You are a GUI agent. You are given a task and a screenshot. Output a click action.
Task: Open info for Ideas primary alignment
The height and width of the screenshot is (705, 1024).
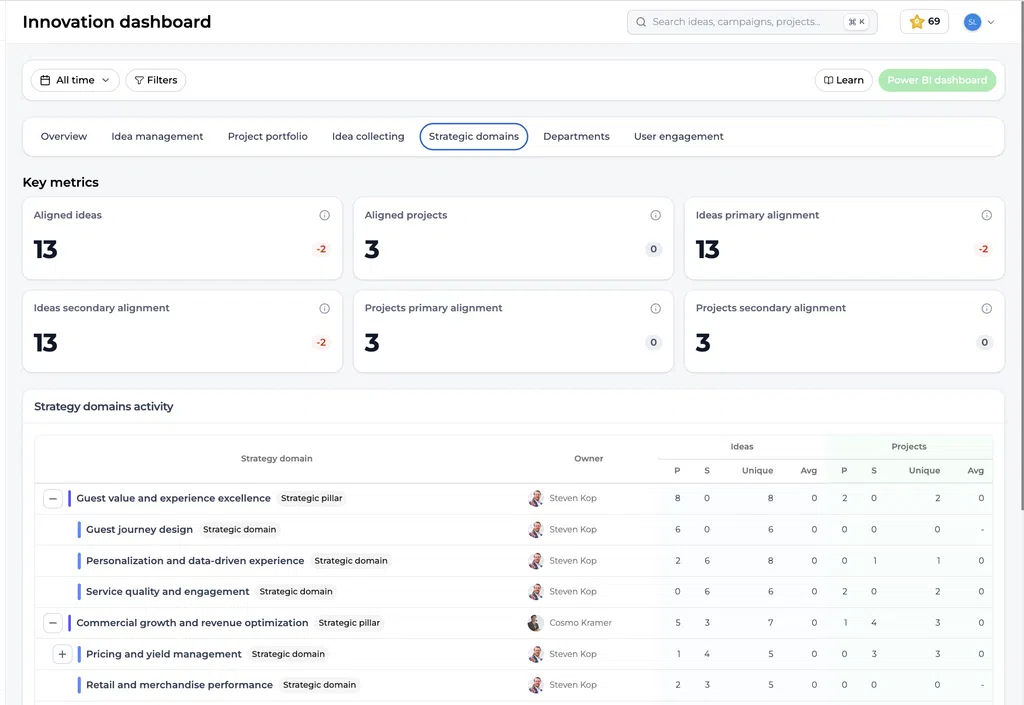click(x=987, y=215)
